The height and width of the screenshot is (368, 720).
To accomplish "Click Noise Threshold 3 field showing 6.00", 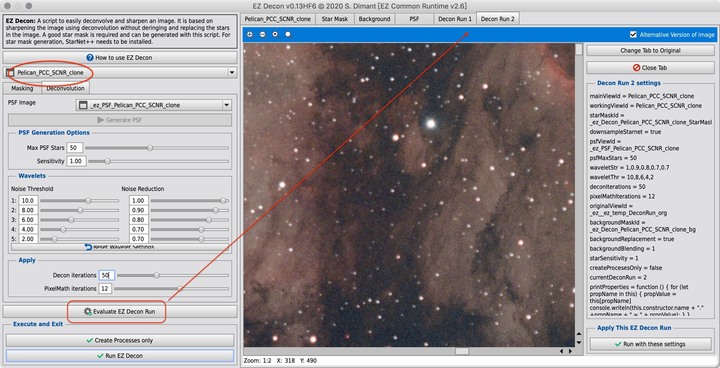I will coord(28,220).
